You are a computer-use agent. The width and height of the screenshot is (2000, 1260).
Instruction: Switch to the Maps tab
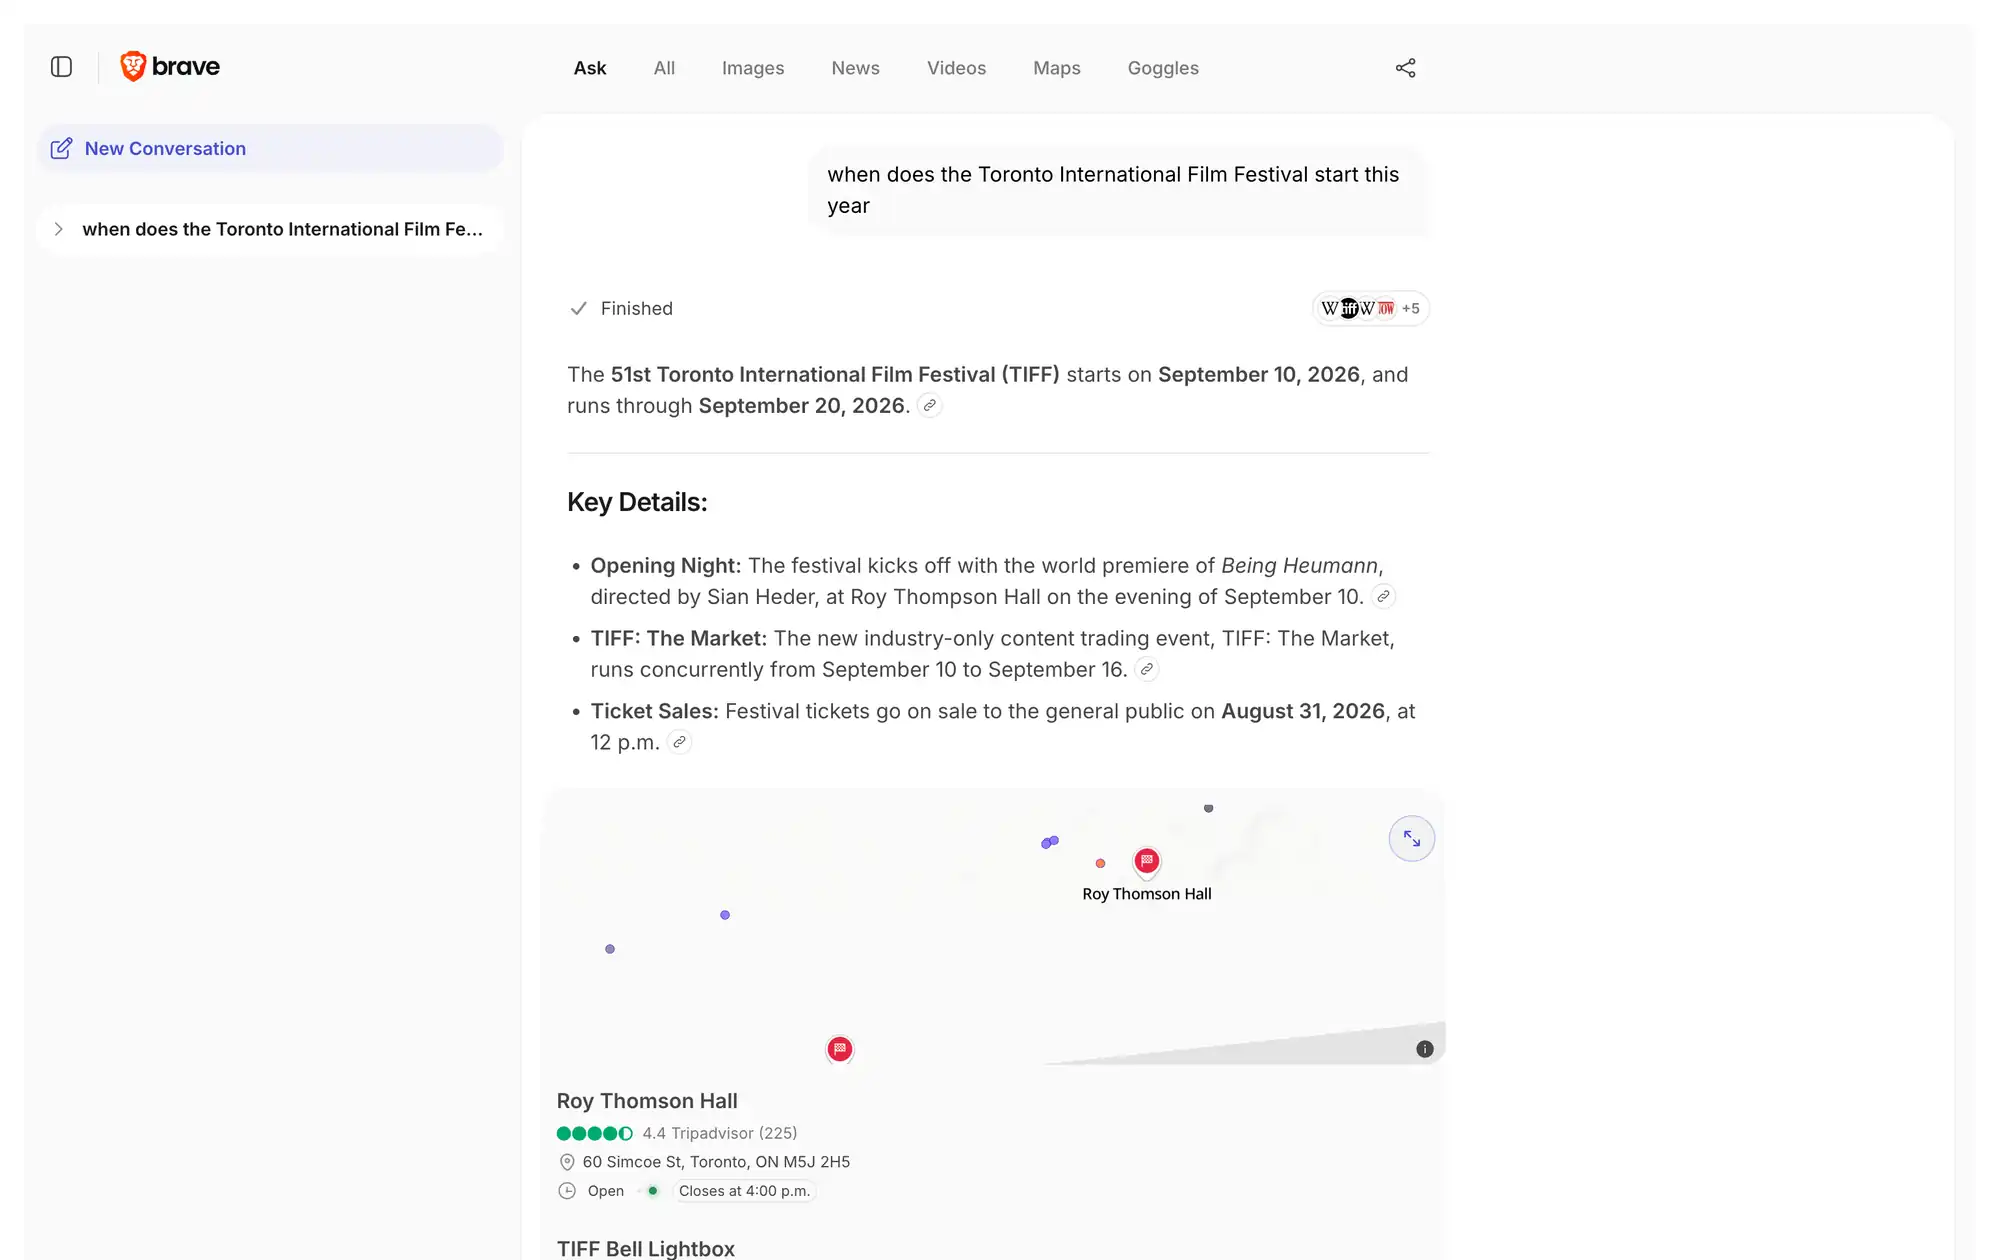1057,68
